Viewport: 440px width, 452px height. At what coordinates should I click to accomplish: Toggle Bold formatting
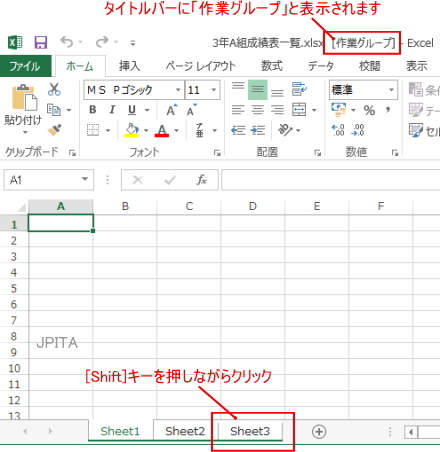(93, 110)
